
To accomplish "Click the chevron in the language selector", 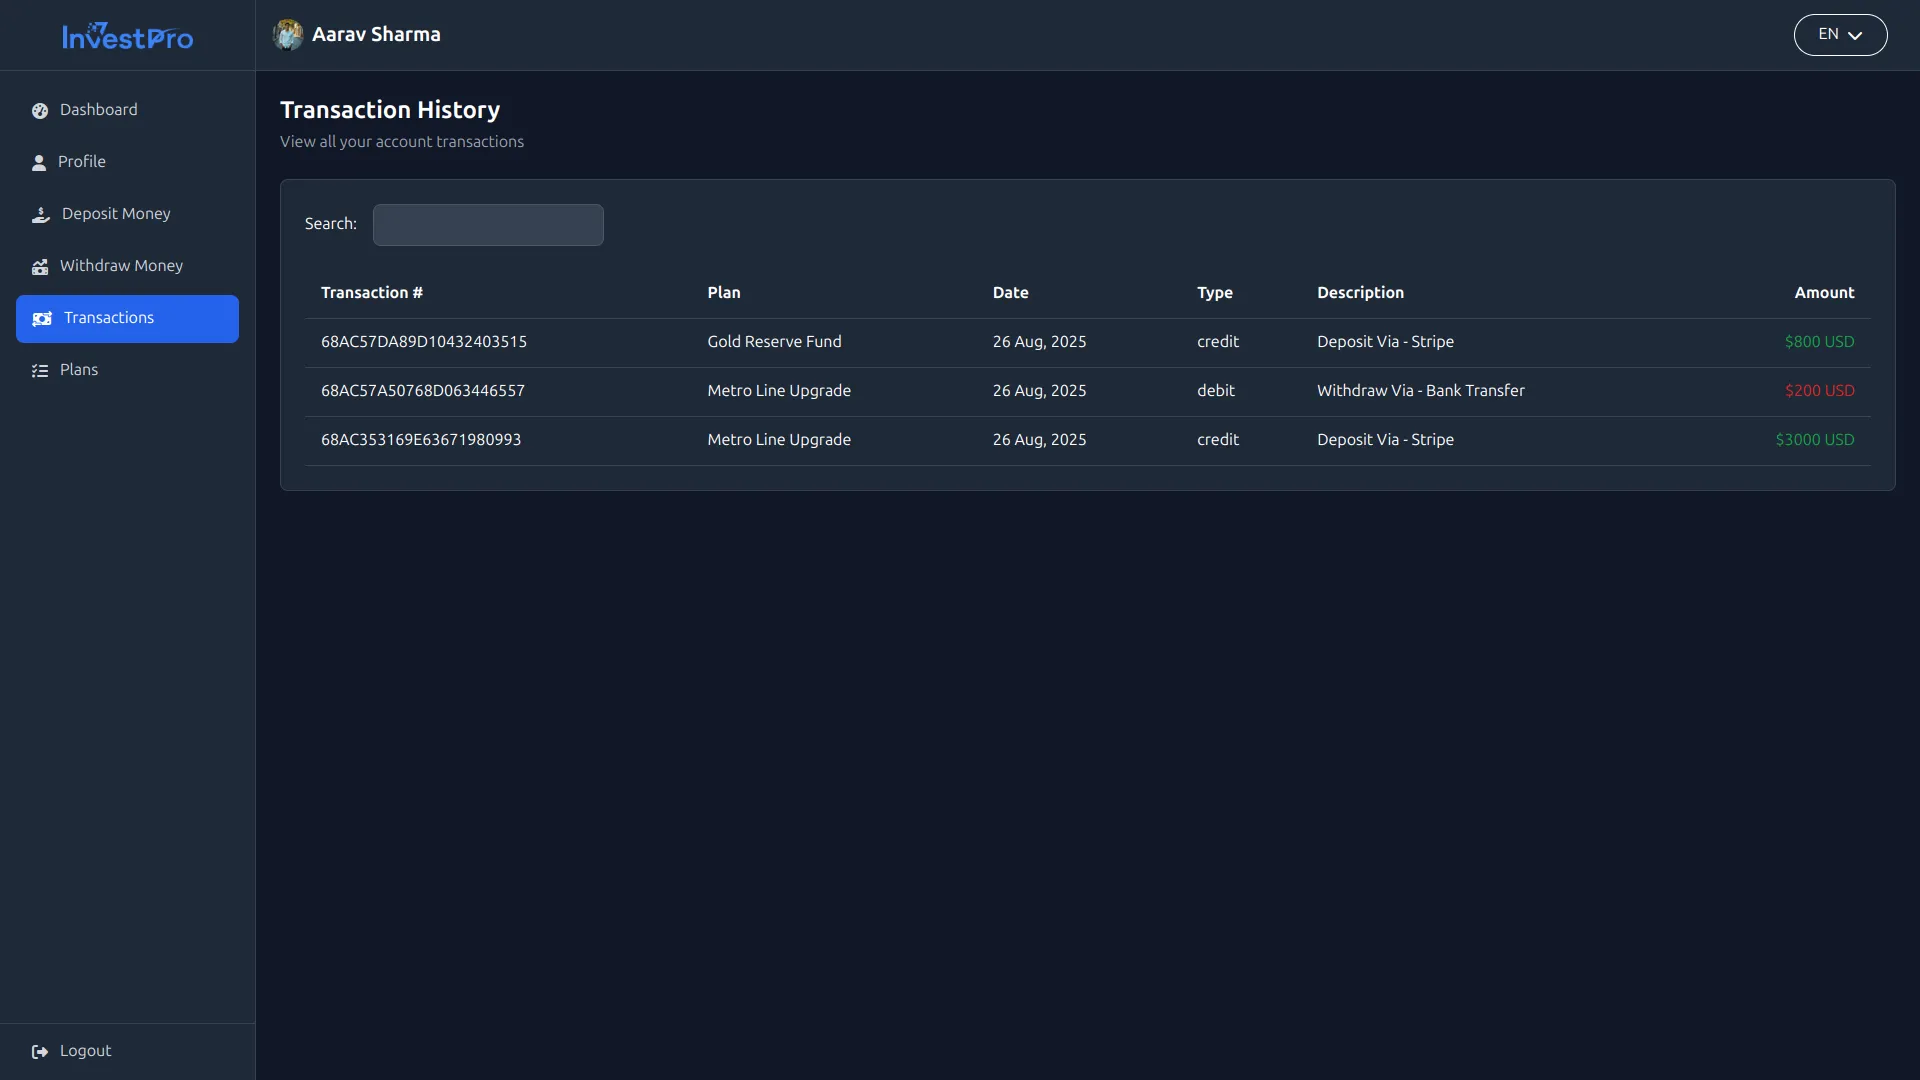I will coord(1855,36).
